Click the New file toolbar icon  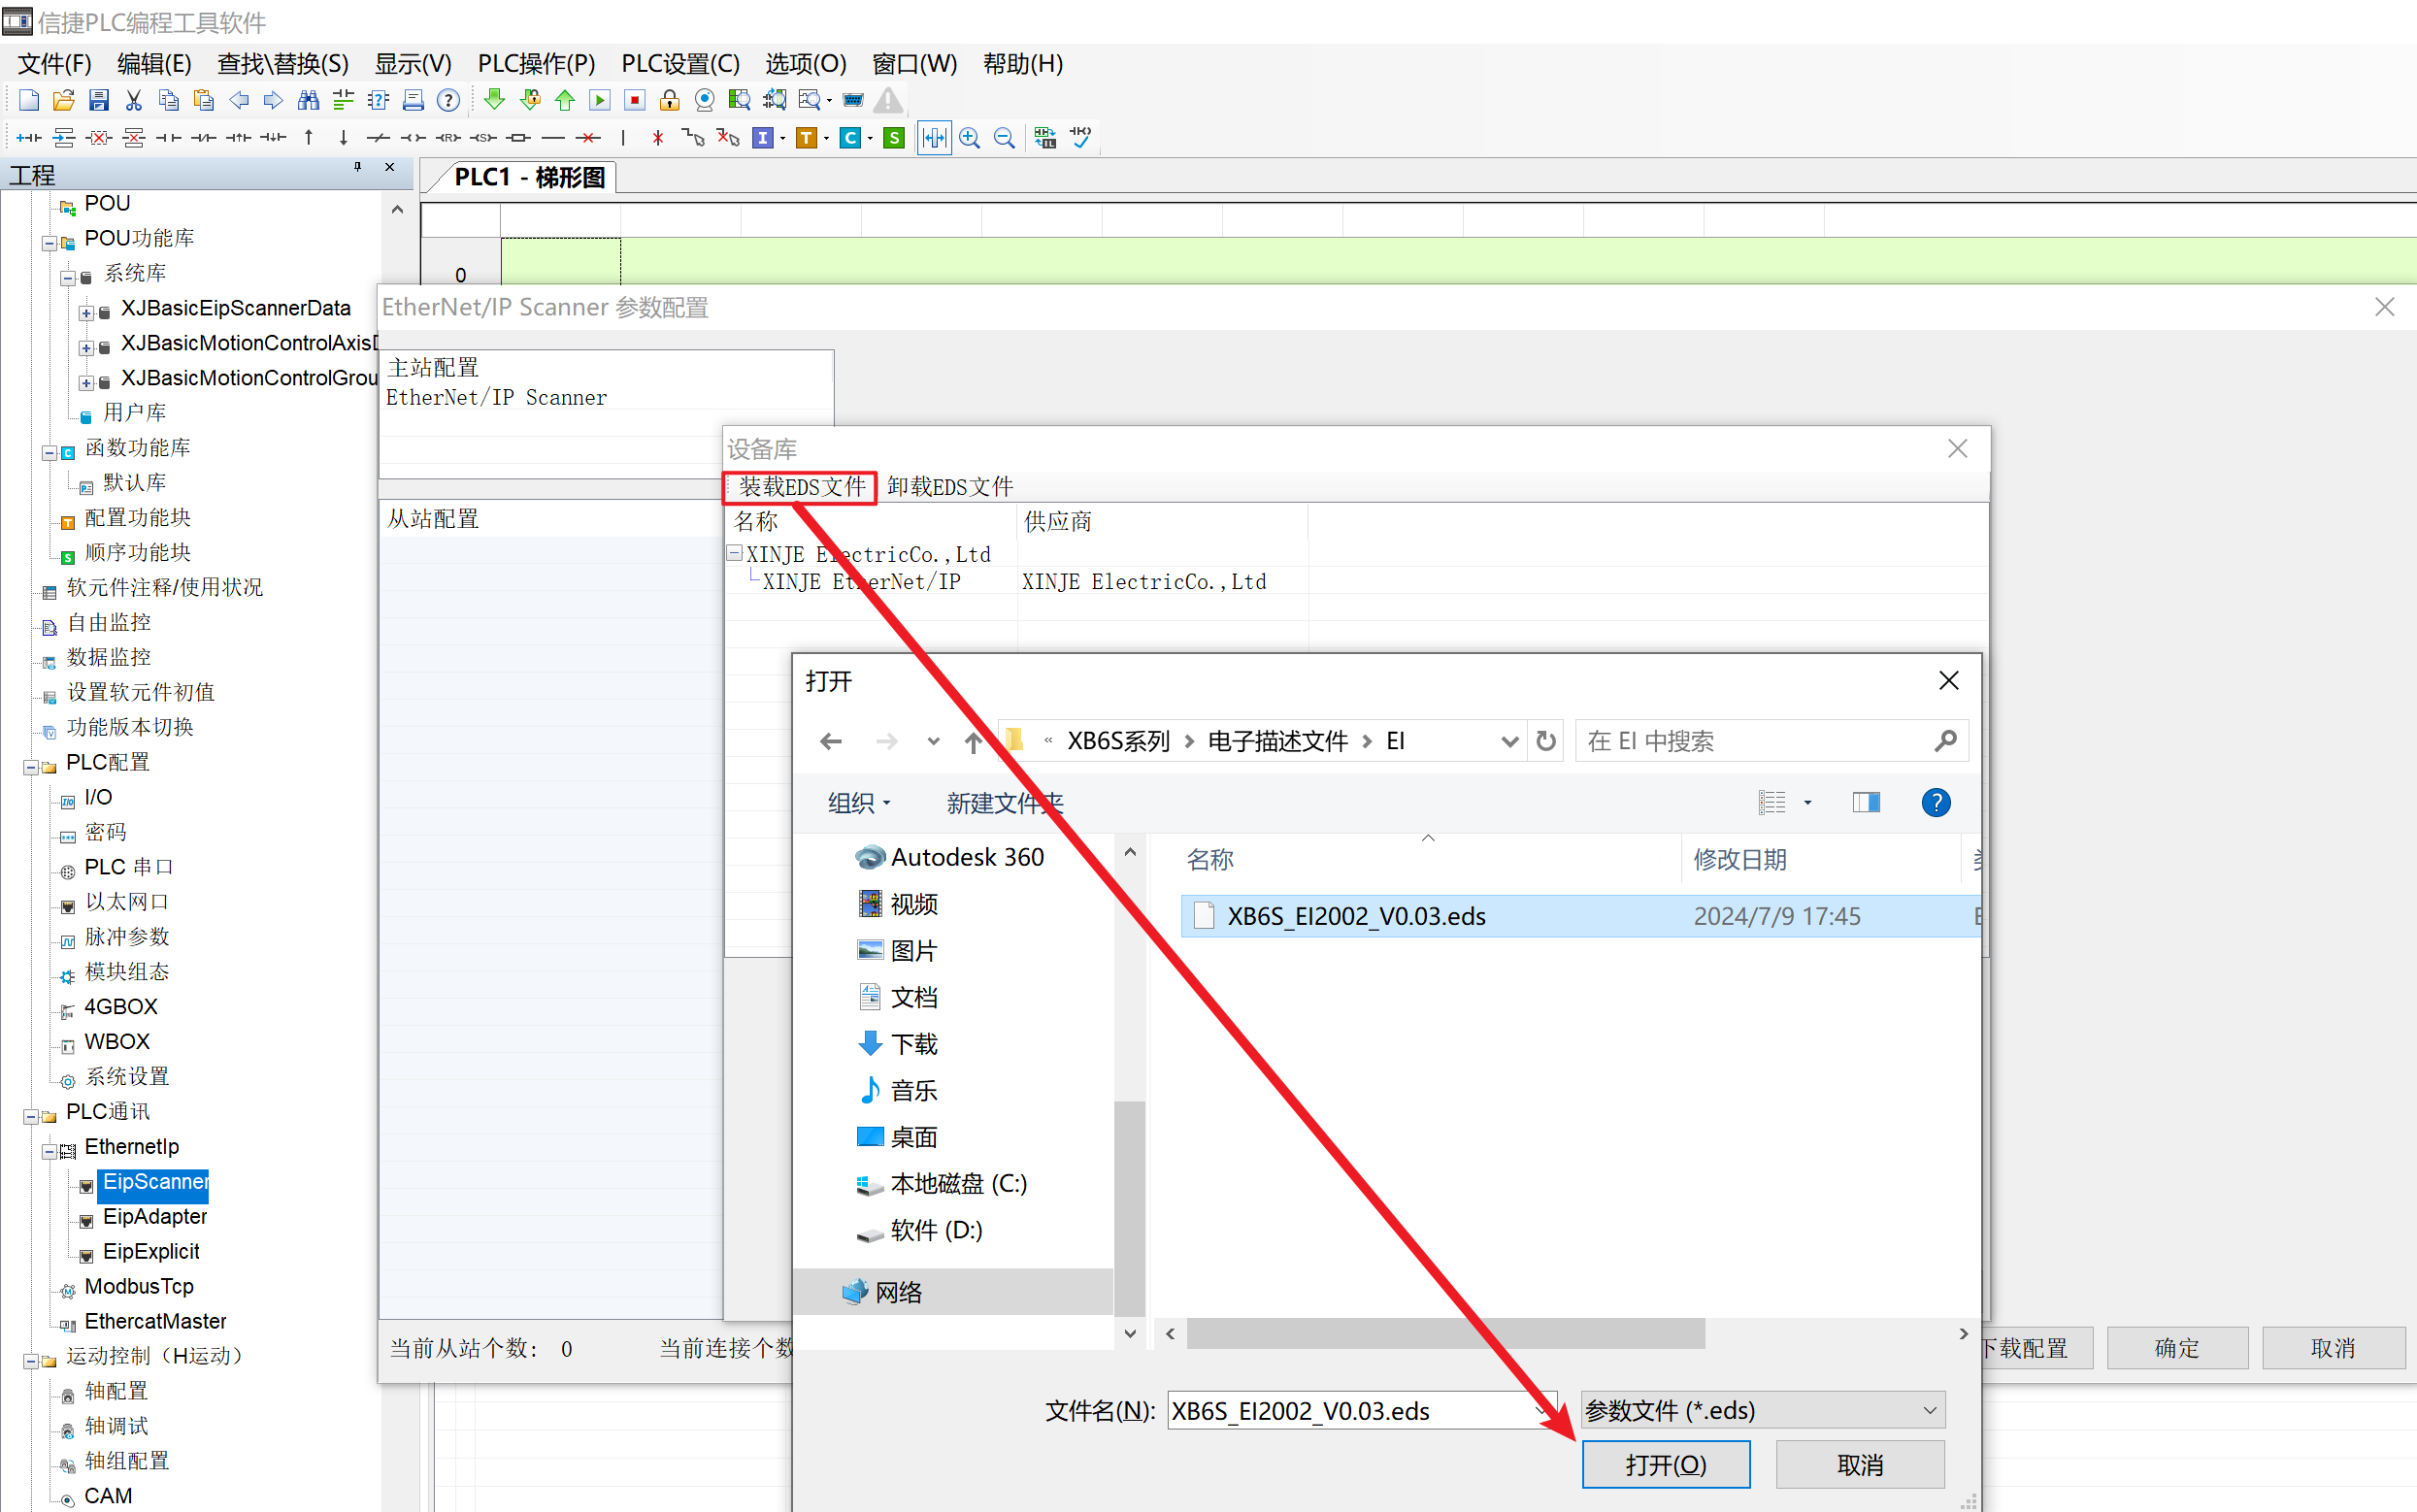29,100
